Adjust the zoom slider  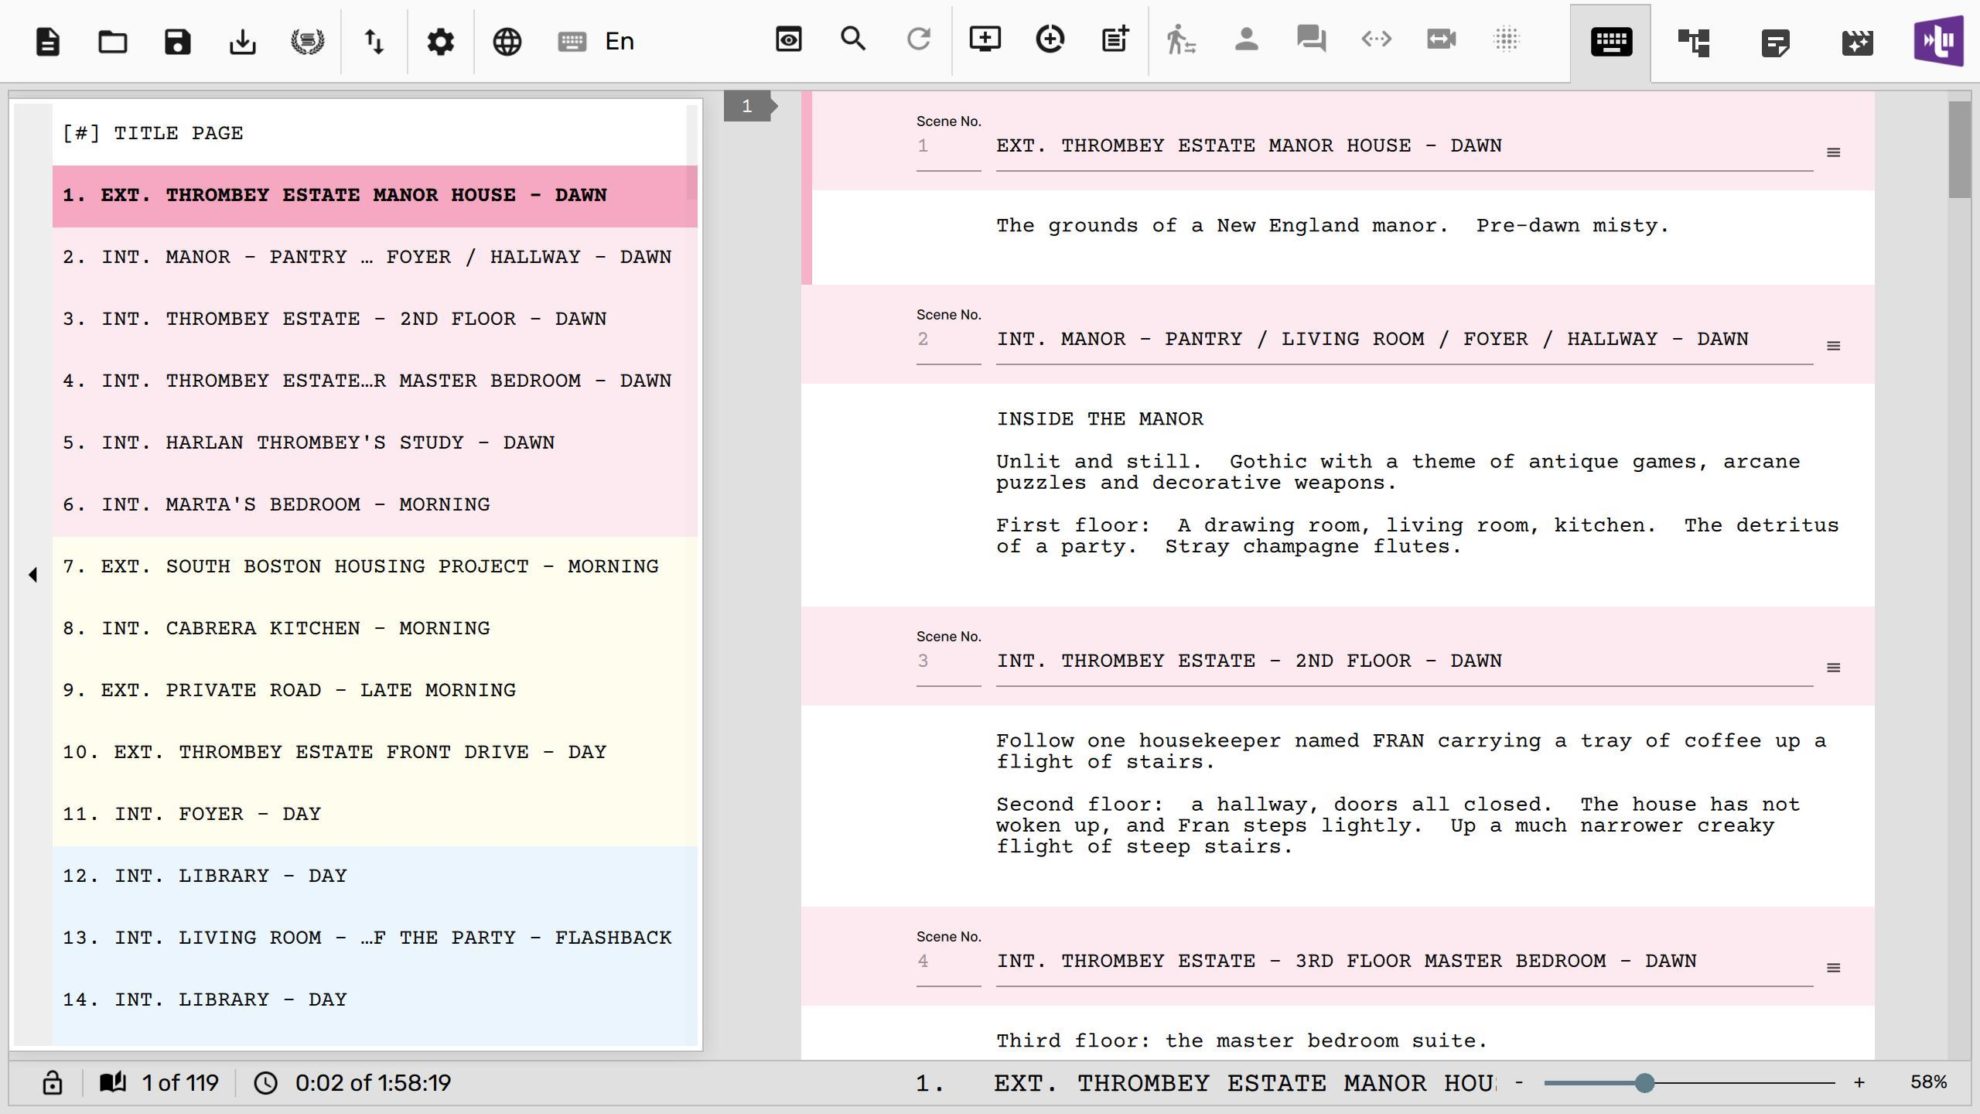[1645, 1081]
